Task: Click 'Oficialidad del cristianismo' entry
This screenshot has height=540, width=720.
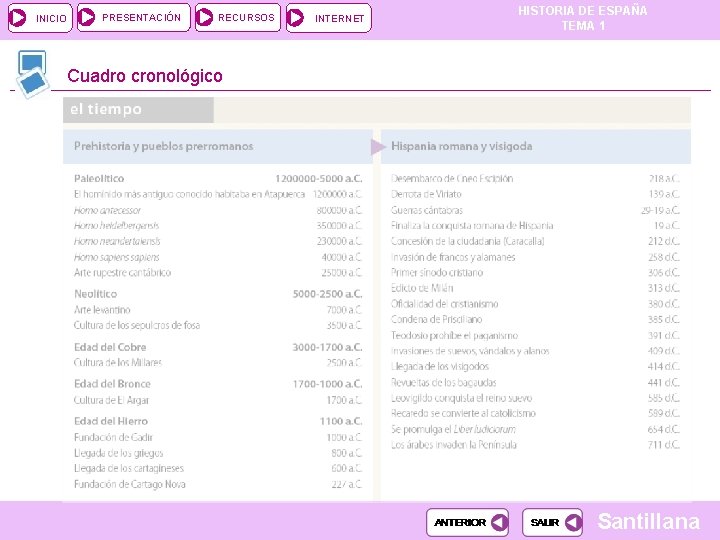Action: pyautogui.click(x=444, y=304)
